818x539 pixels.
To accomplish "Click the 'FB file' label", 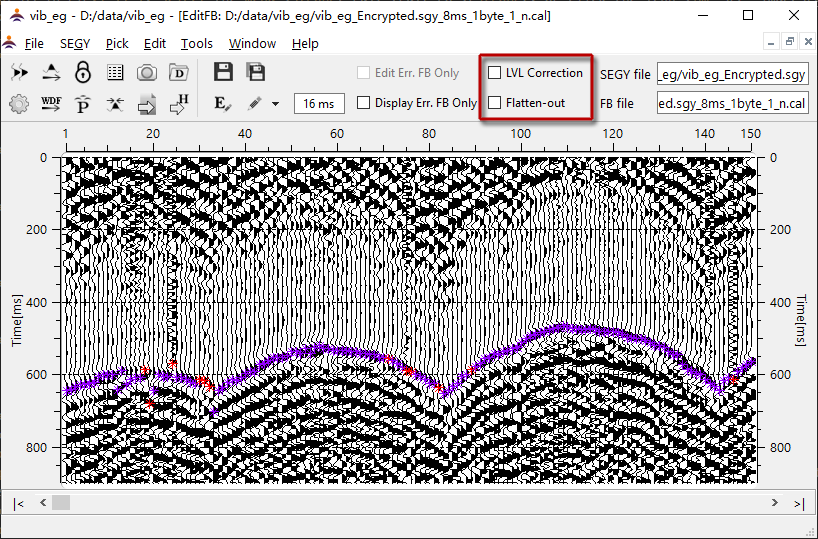I will 617,103.
